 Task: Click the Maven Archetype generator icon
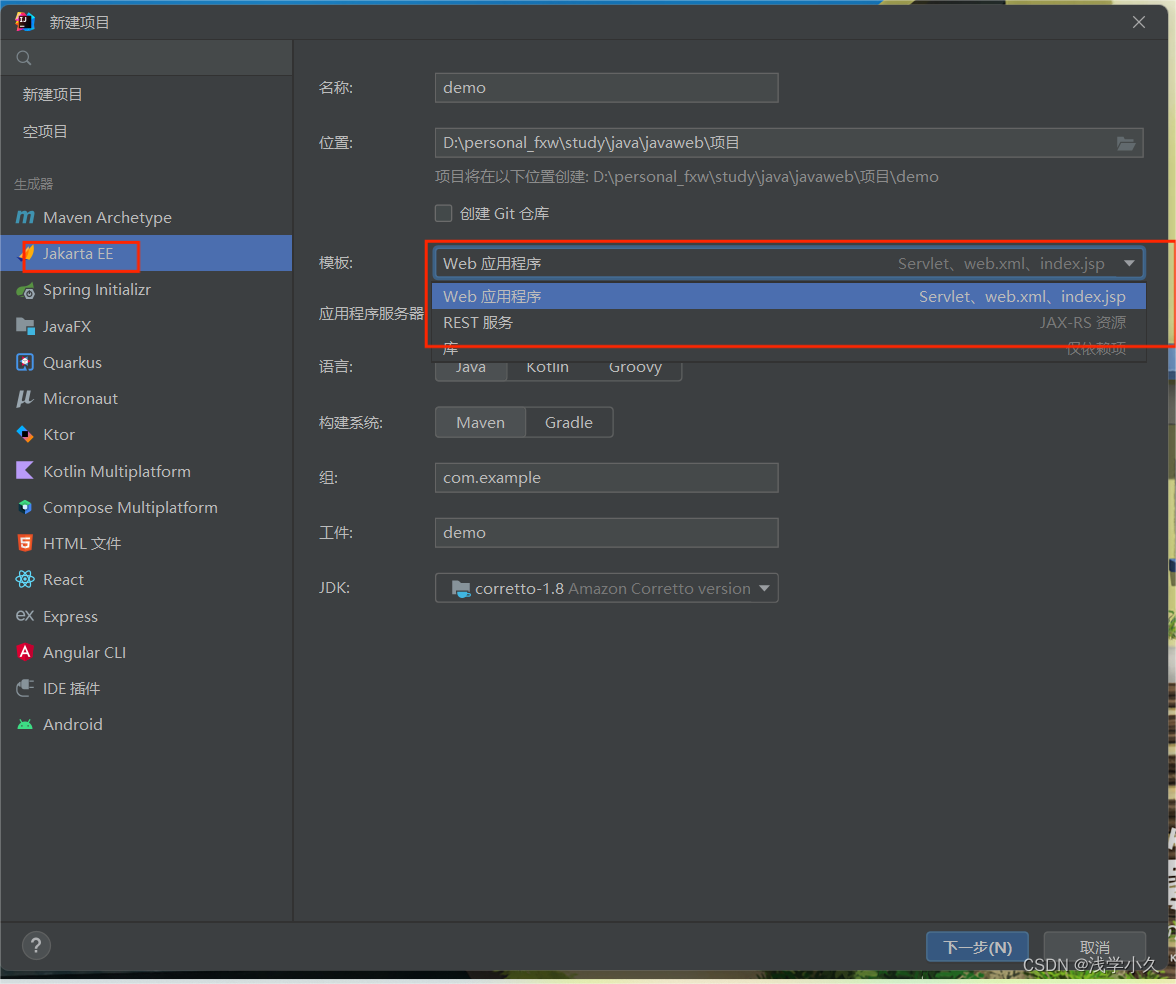pos(25,218)
